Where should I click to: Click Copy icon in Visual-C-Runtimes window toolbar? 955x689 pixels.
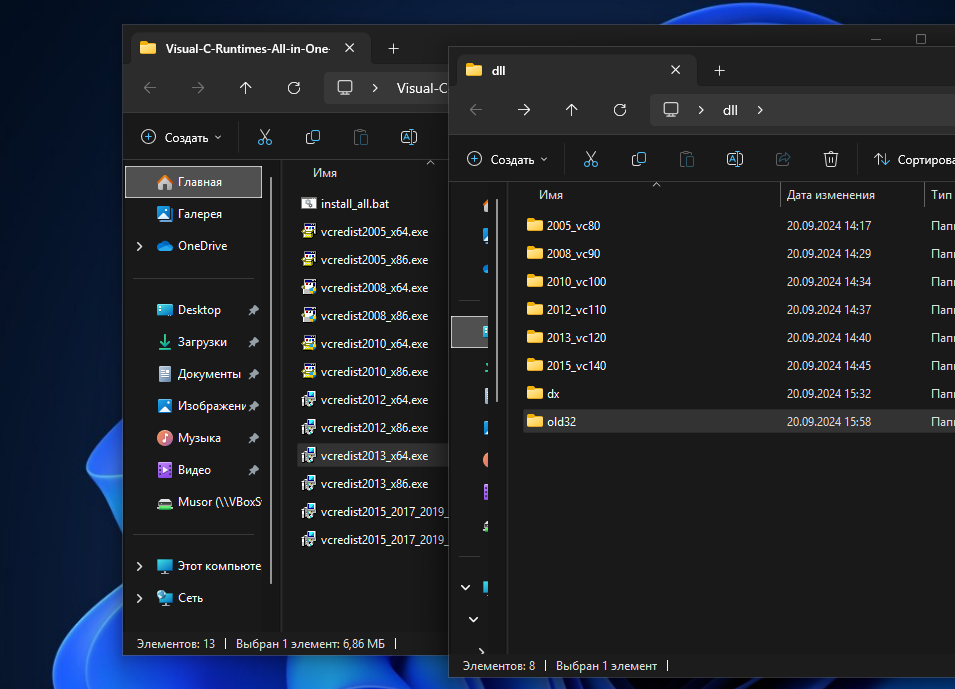point(312,138)
